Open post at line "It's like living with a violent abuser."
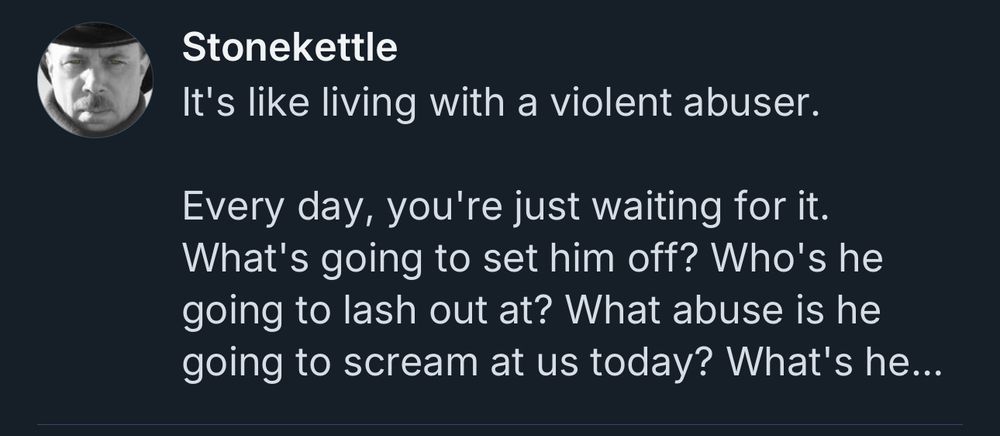 click(499, 103)
